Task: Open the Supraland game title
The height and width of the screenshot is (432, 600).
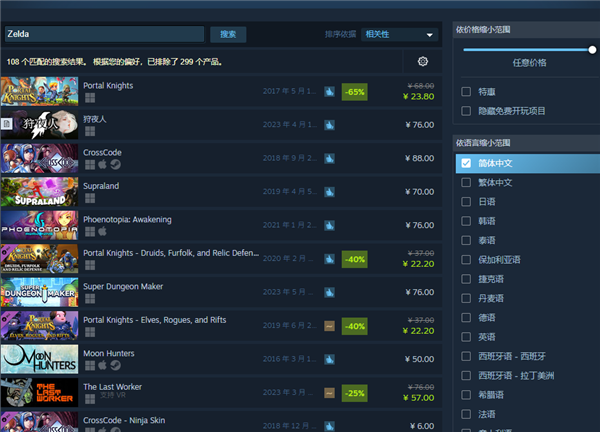Action: click(x=101, y=186)
